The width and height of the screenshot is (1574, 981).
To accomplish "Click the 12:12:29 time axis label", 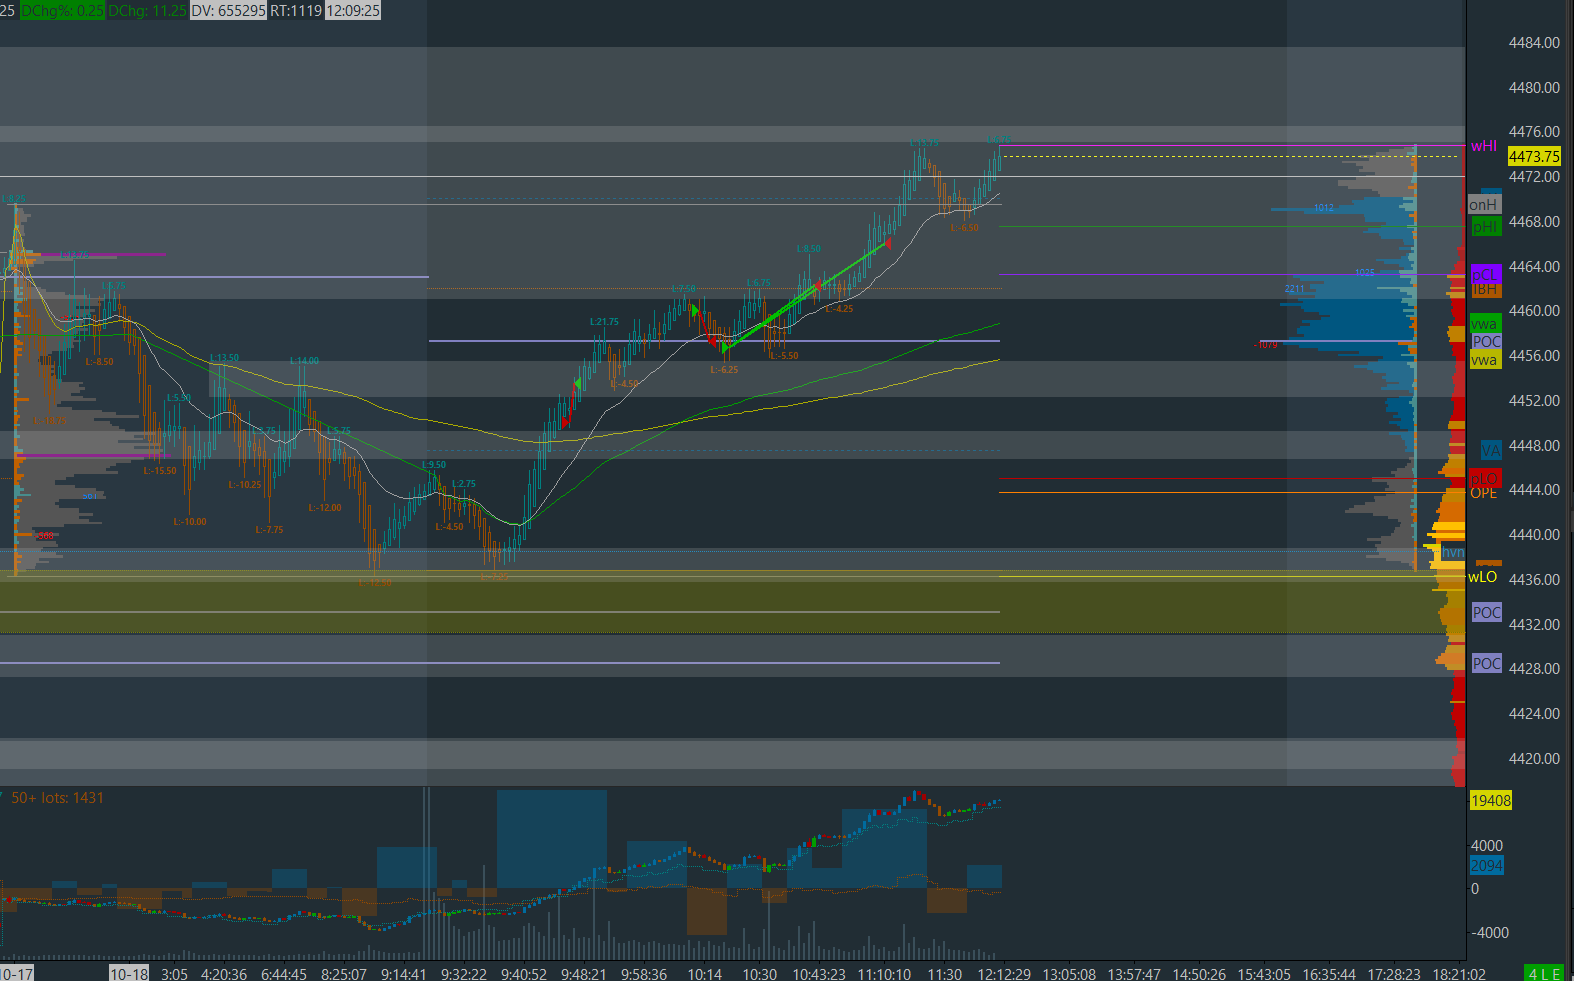I will [1004, 974].
